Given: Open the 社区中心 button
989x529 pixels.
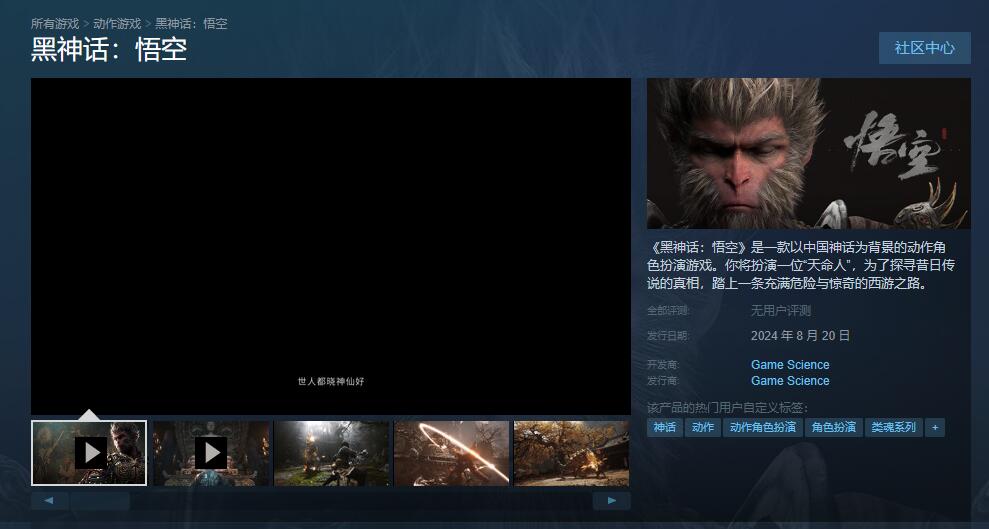Looking at the screenshot, I should coord(925,48).
